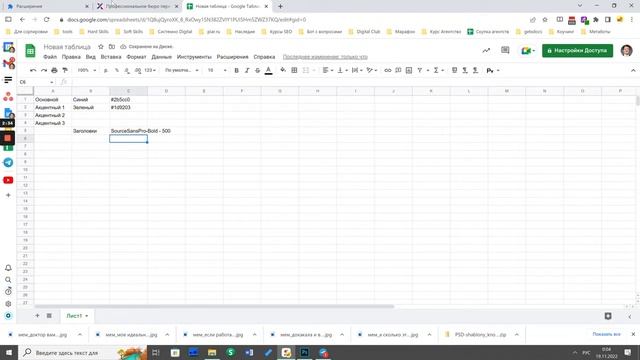Viewport: 640px width, 360px height.
Task: Open the font family dropdown
Action: pos(182,70)
